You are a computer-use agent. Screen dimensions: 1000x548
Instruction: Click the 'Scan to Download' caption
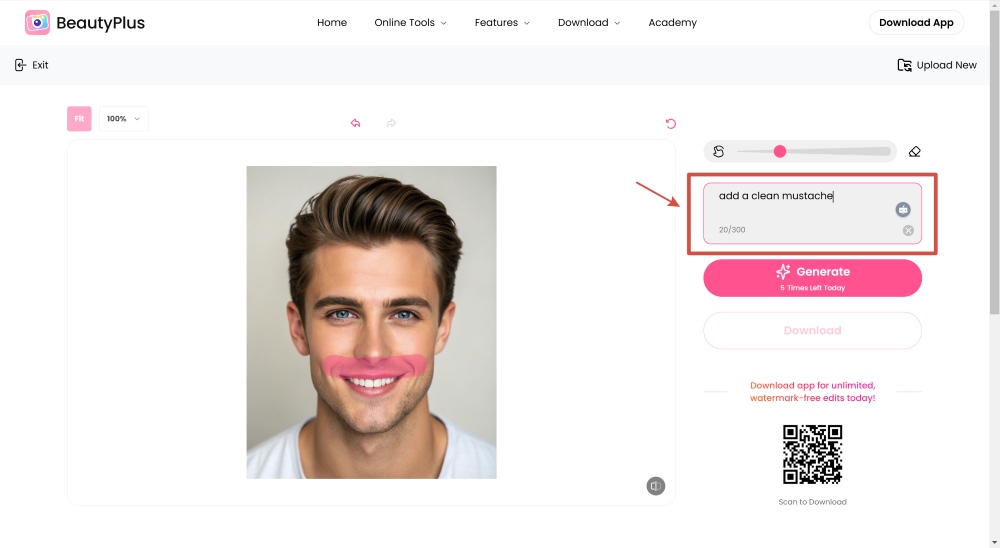coord(812,502)
